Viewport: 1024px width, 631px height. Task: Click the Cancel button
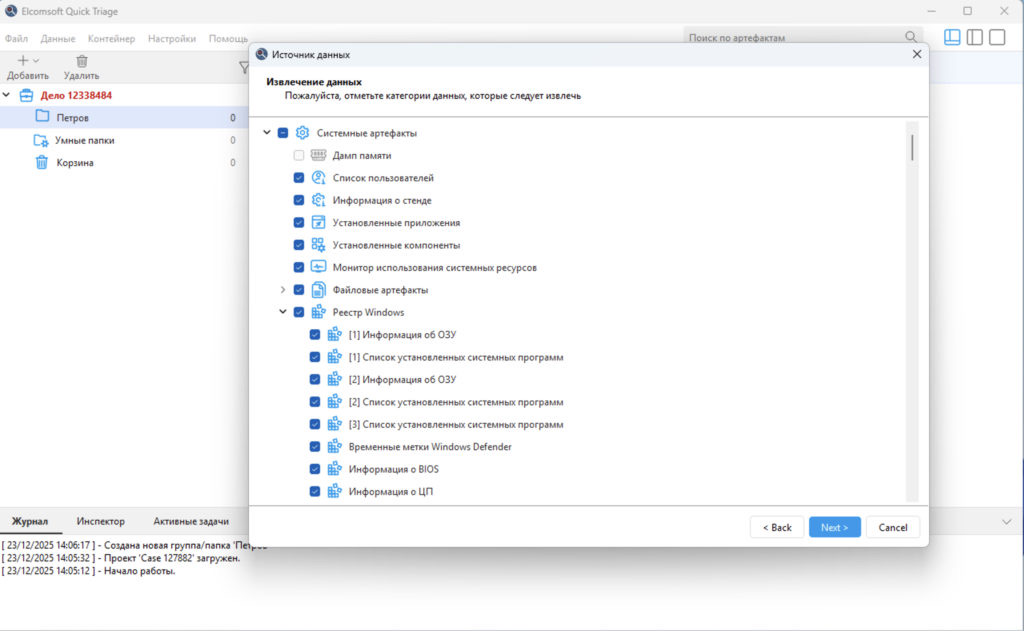point(893,527)
